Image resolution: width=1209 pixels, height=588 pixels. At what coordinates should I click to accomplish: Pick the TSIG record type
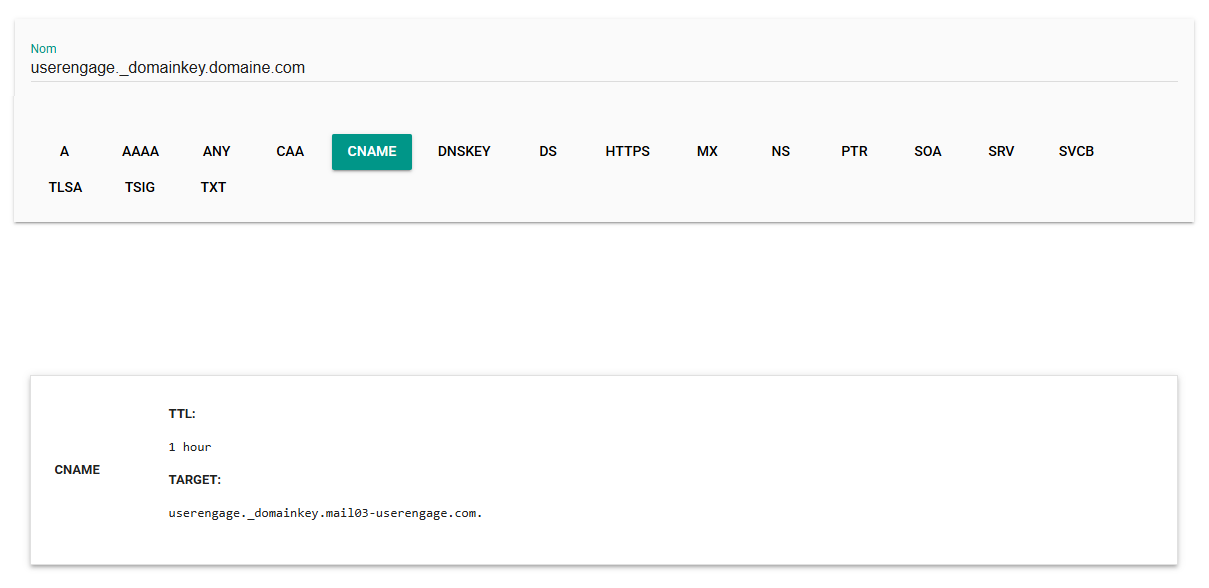pos(140,187)
